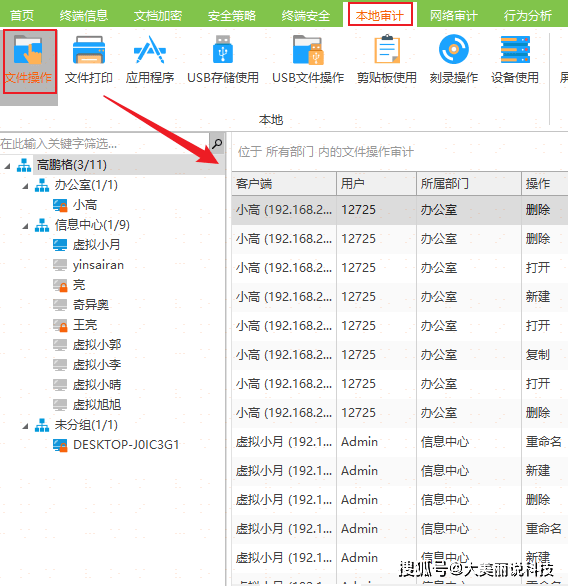
Task: Open the 文件操作 audit tool
Action: [29, 61]
